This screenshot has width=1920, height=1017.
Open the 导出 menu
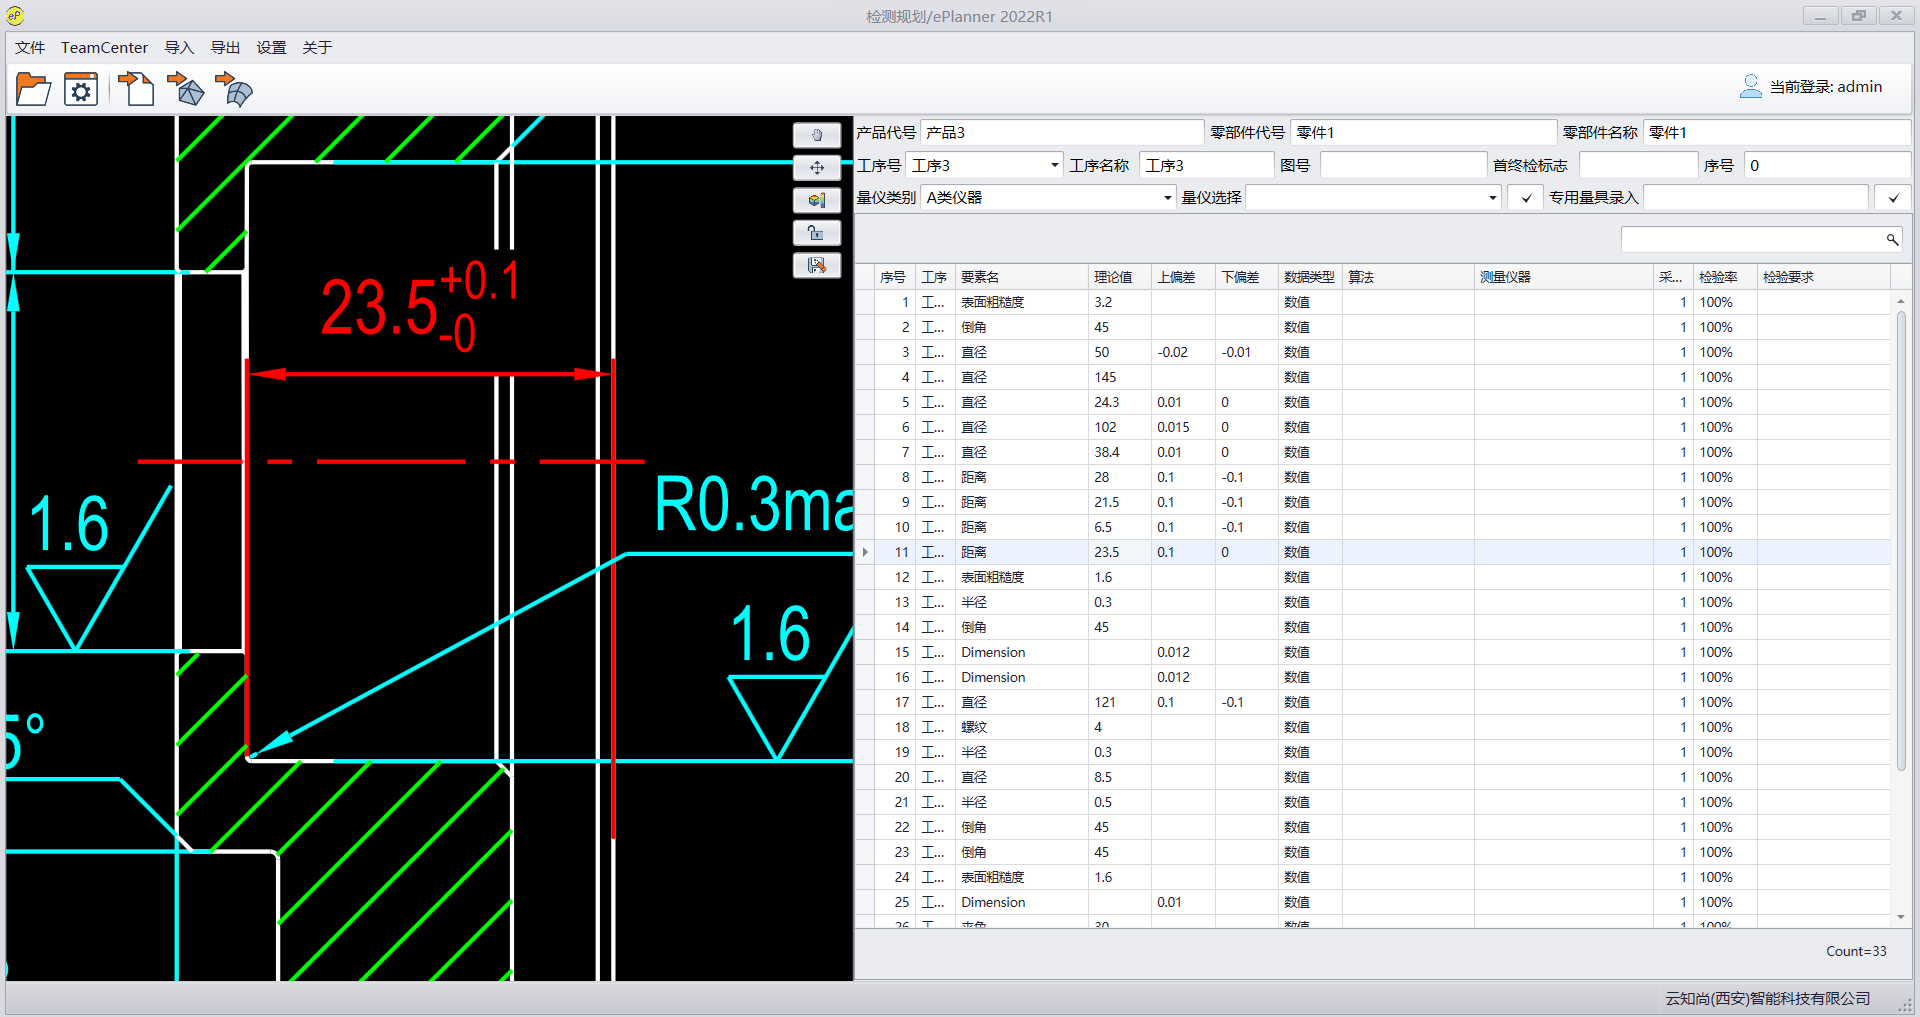tap(225, 48)
